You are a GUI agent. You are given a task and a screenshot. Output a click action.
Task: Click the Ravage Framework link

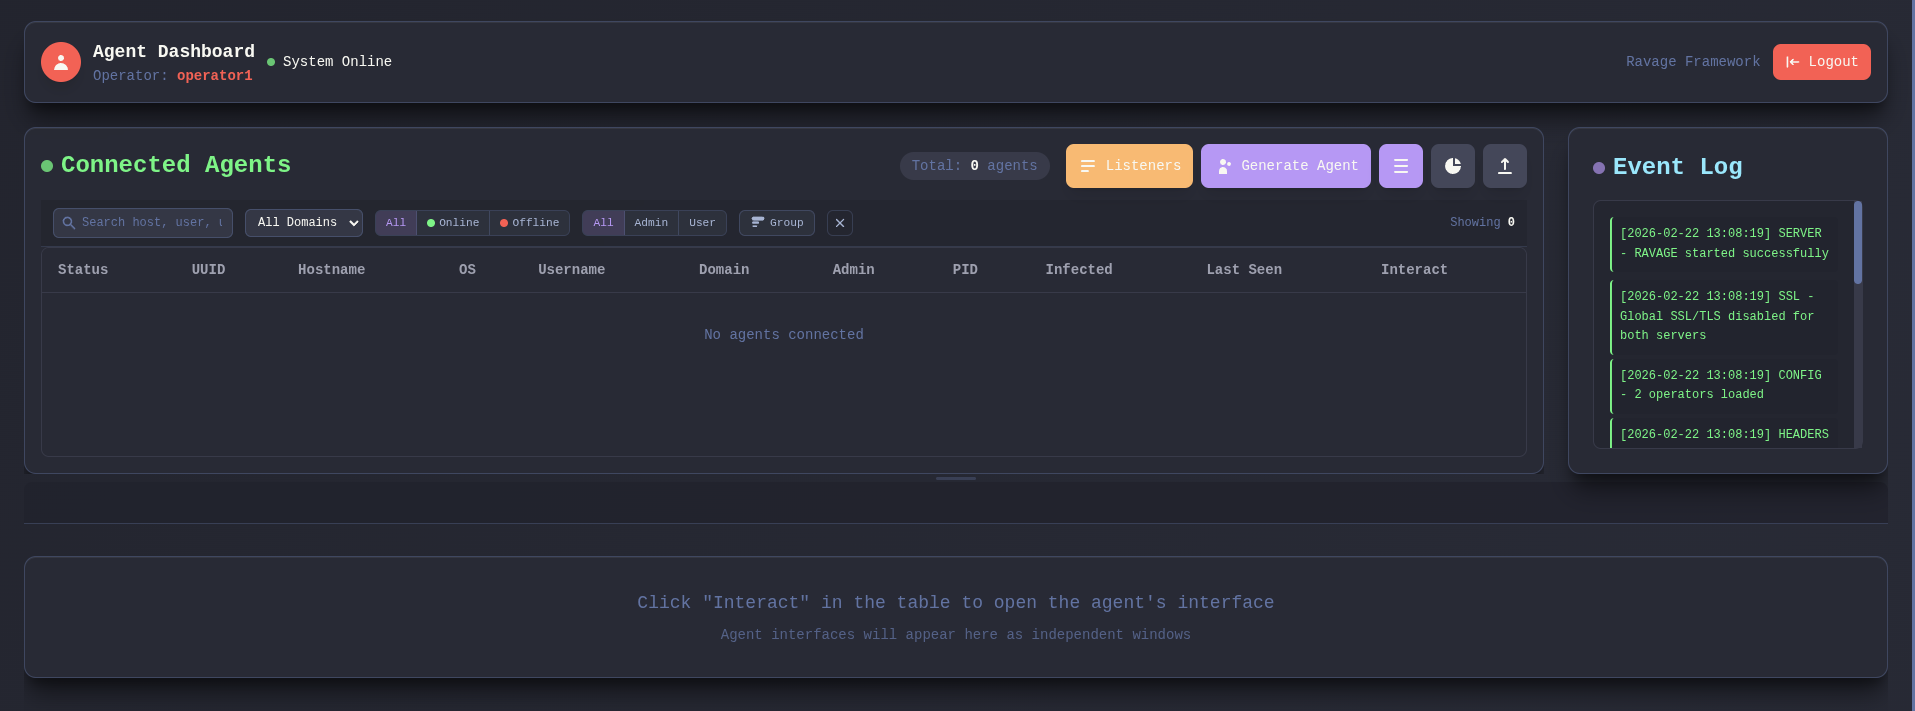pos(1692,62)
